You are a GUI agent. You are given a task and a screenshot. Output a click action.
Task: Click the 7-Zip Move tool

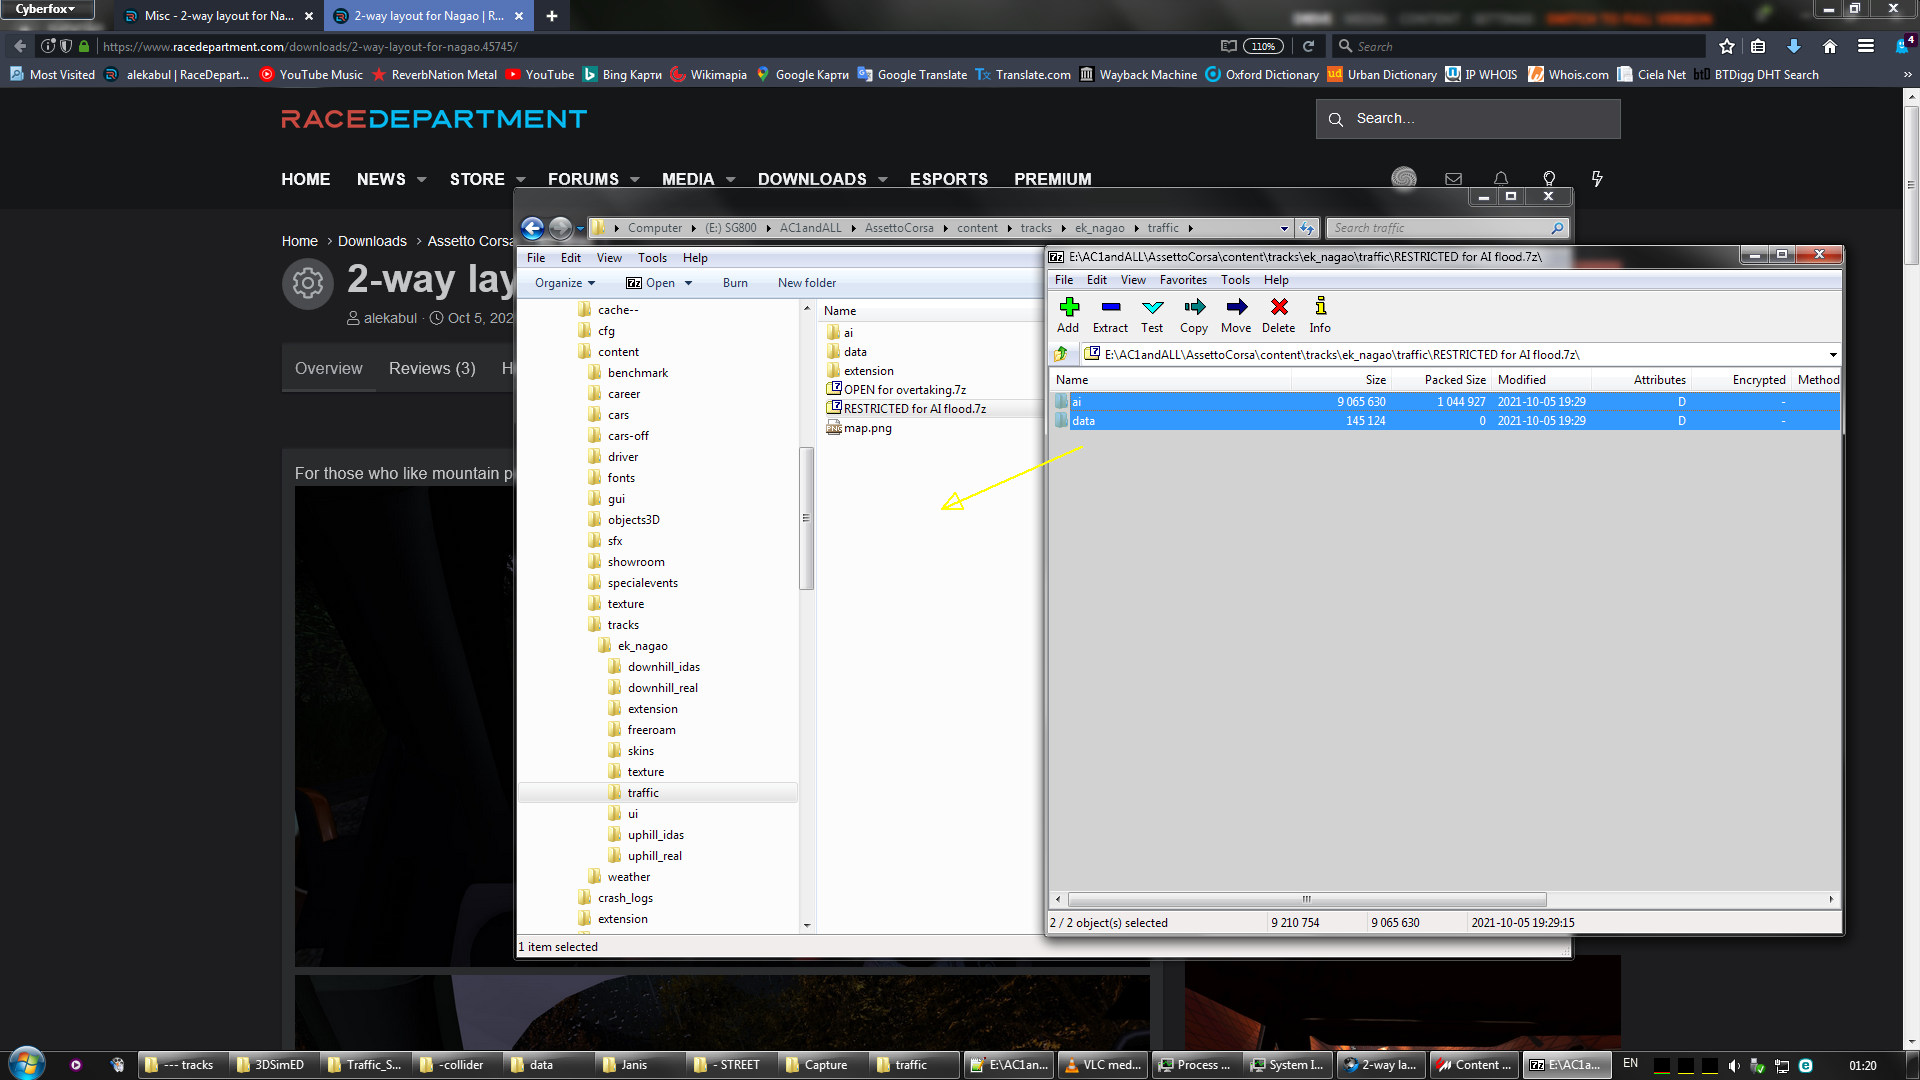coord(1236,315)
